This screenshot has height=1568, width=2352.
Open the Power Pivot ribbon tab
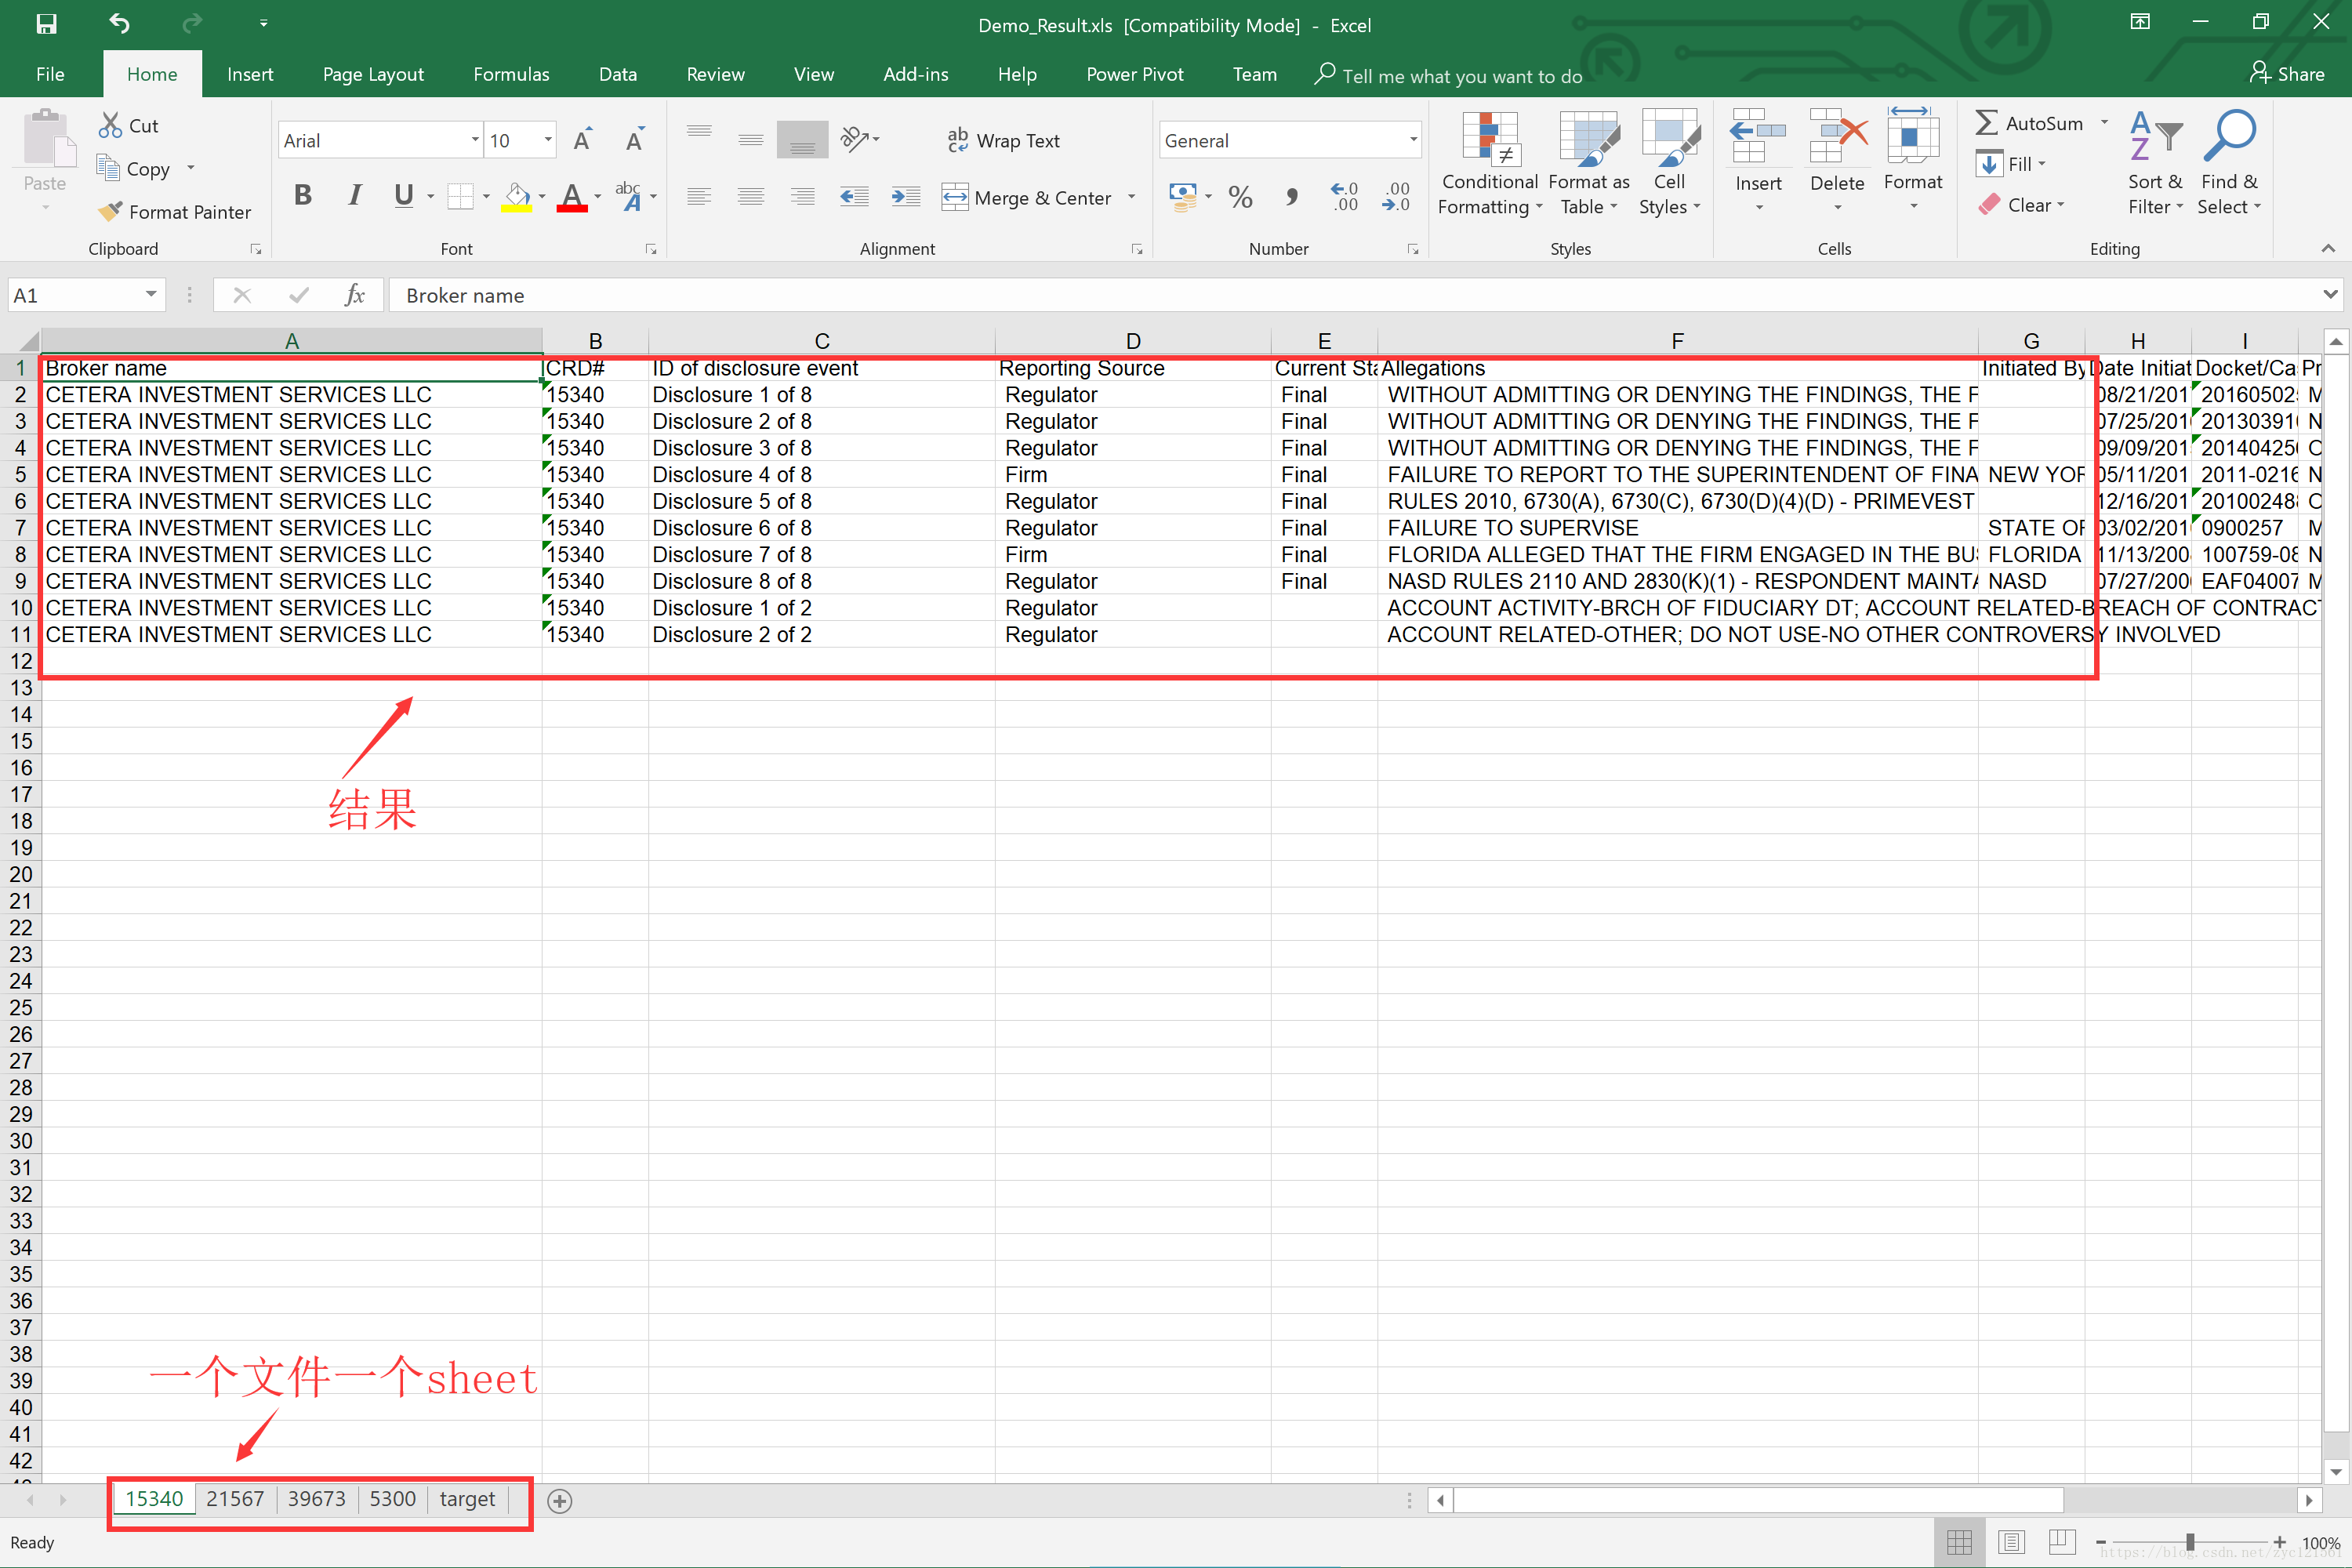(x=1134, y=74)
